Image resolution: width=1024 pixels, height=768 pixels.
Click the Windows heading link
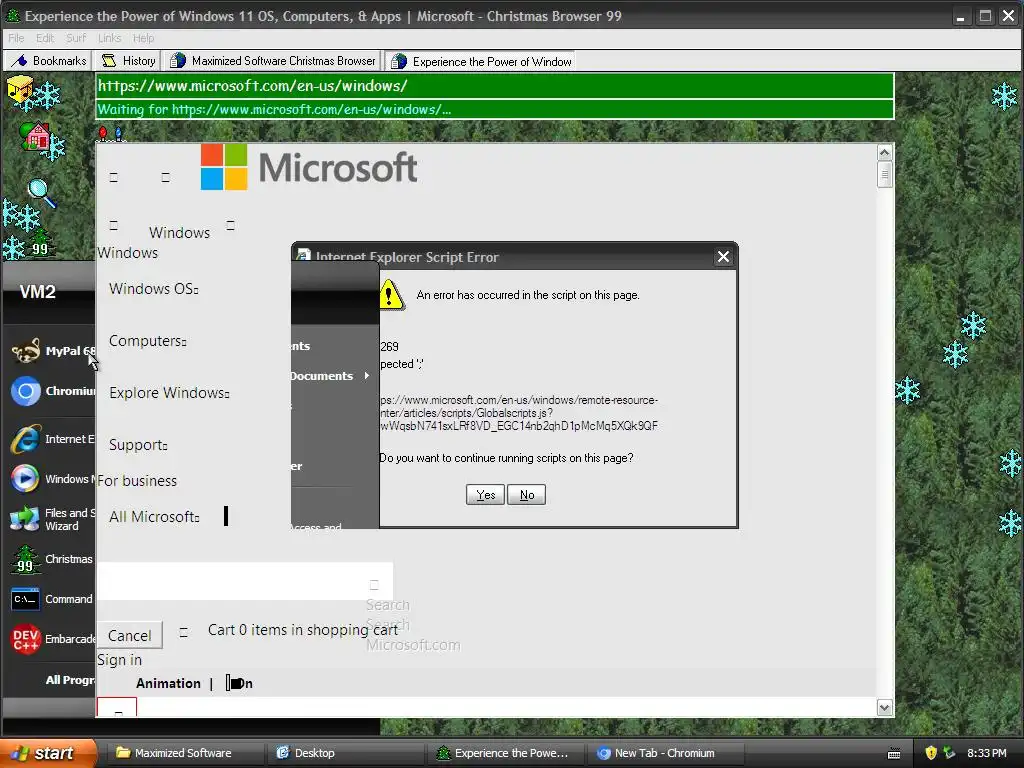pos(180,232)
